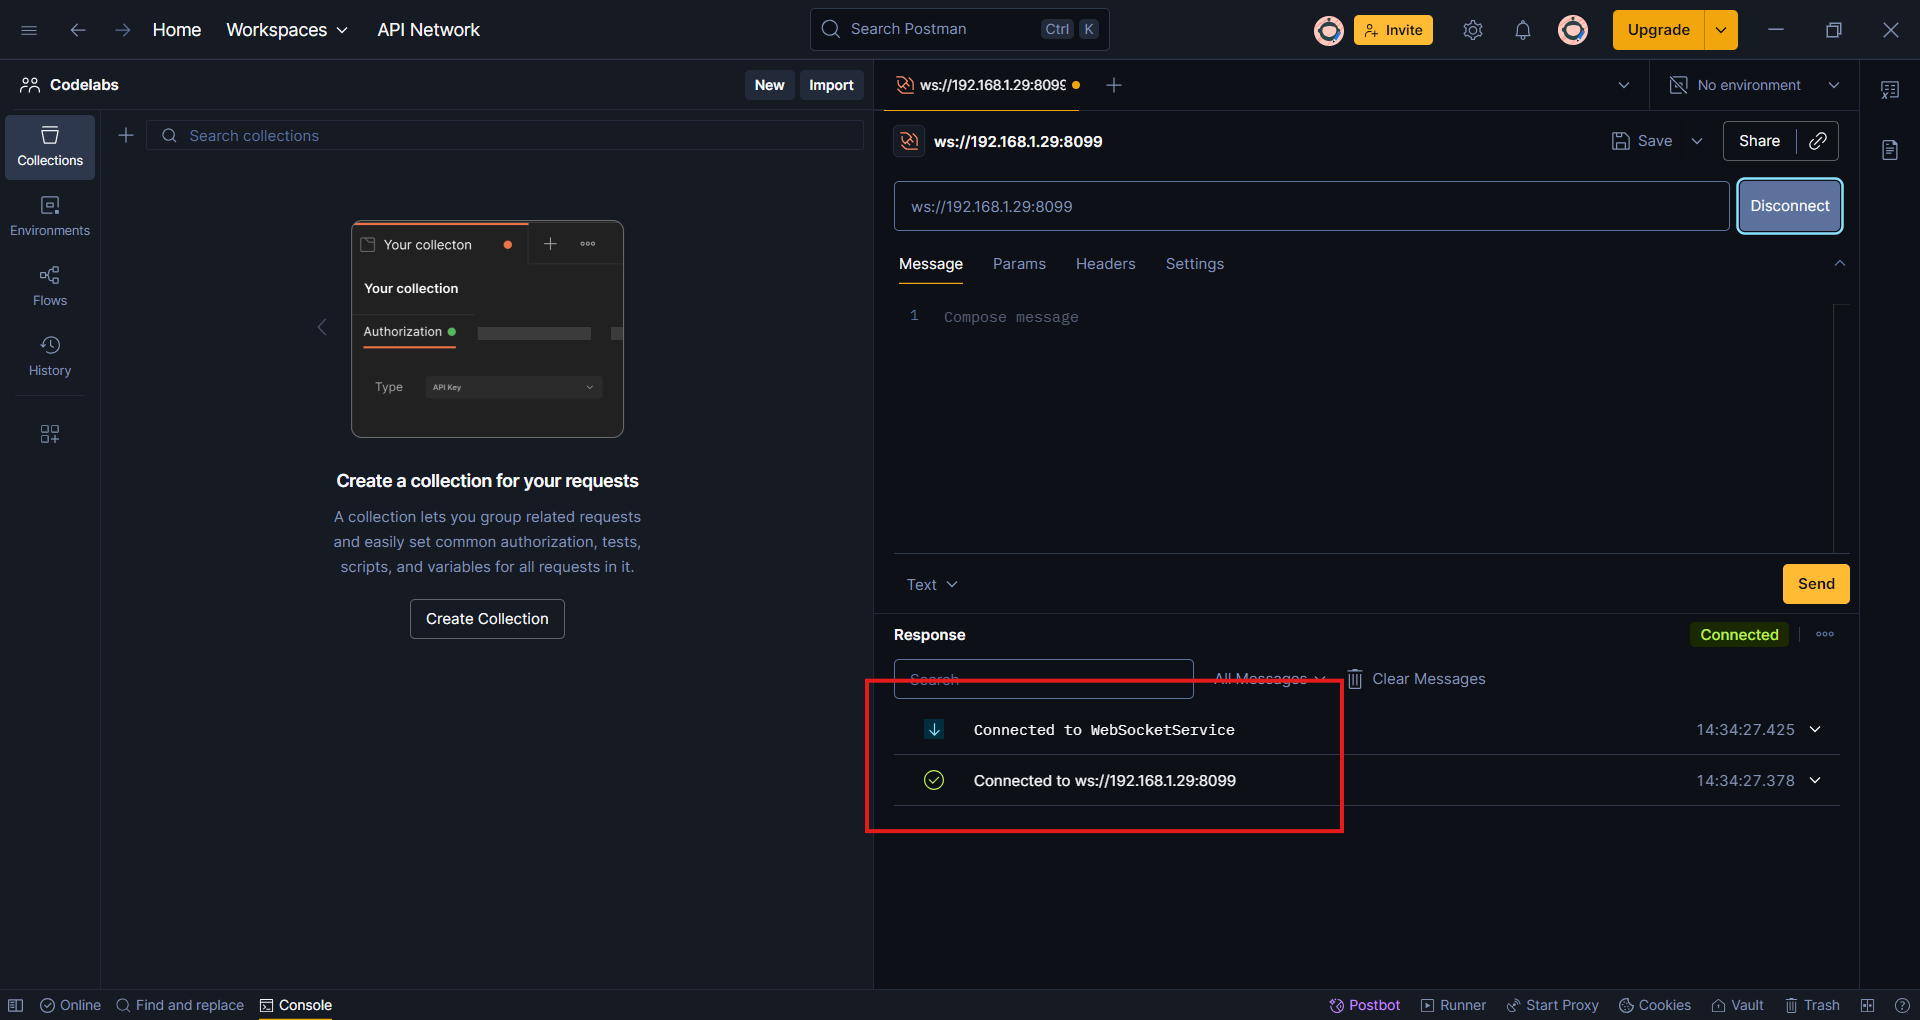Viewport: 1920px width, 1020px height.
Task: Click the Create Collection button
Action: coord(487,619)
